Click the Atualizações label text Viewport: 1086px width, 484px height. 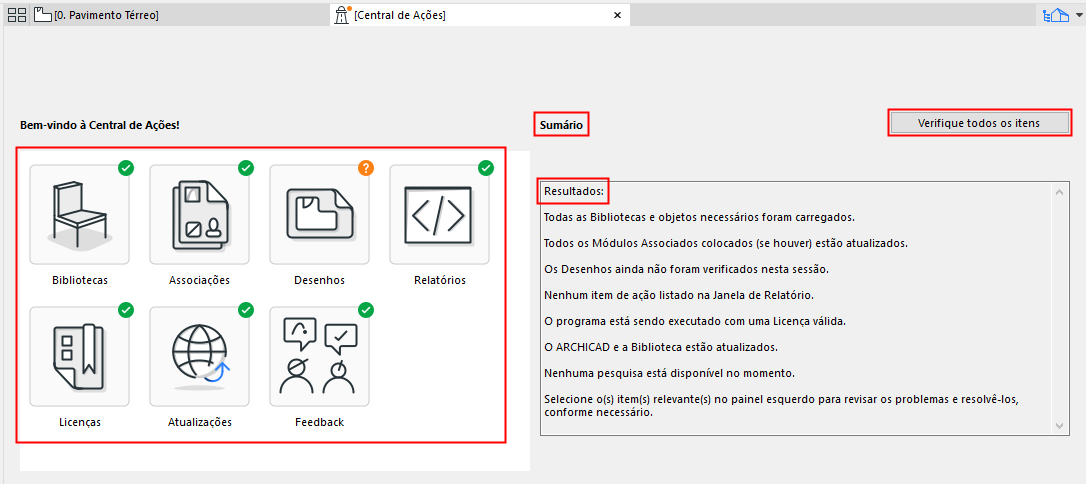point(199,422)
